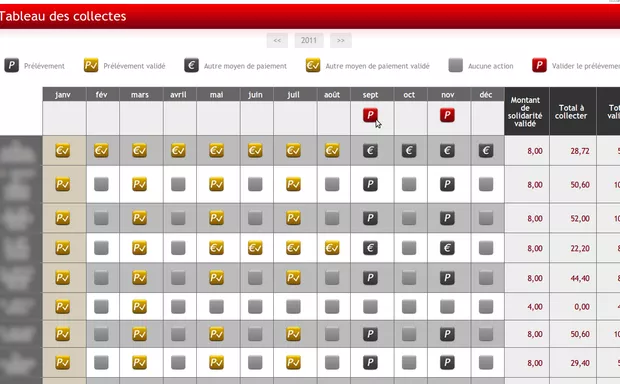This screenshot has width=620, height=384.
Task: Click nov prélèvement icon in 44,40 row
Action: tap(447, 278)
